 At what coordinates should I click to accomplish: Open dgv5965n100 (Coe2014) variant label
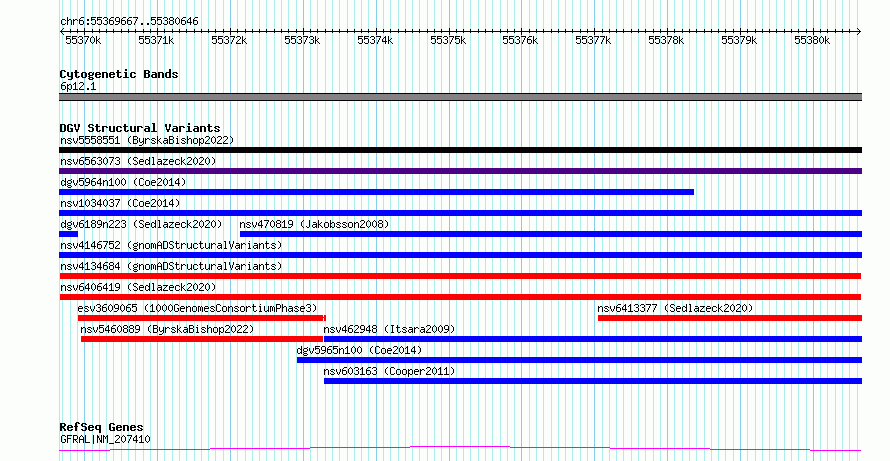tap(359, 350)
